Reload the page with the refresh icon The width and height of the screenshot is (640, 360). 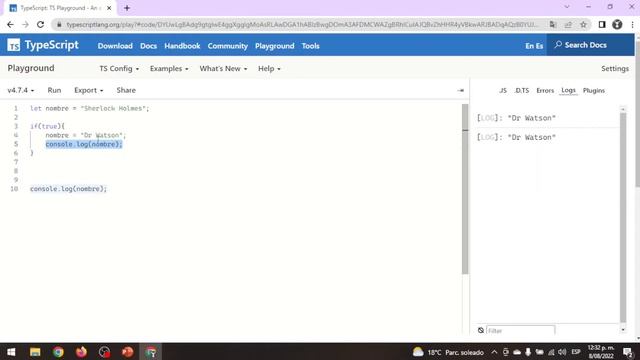(x=40, y=24)
